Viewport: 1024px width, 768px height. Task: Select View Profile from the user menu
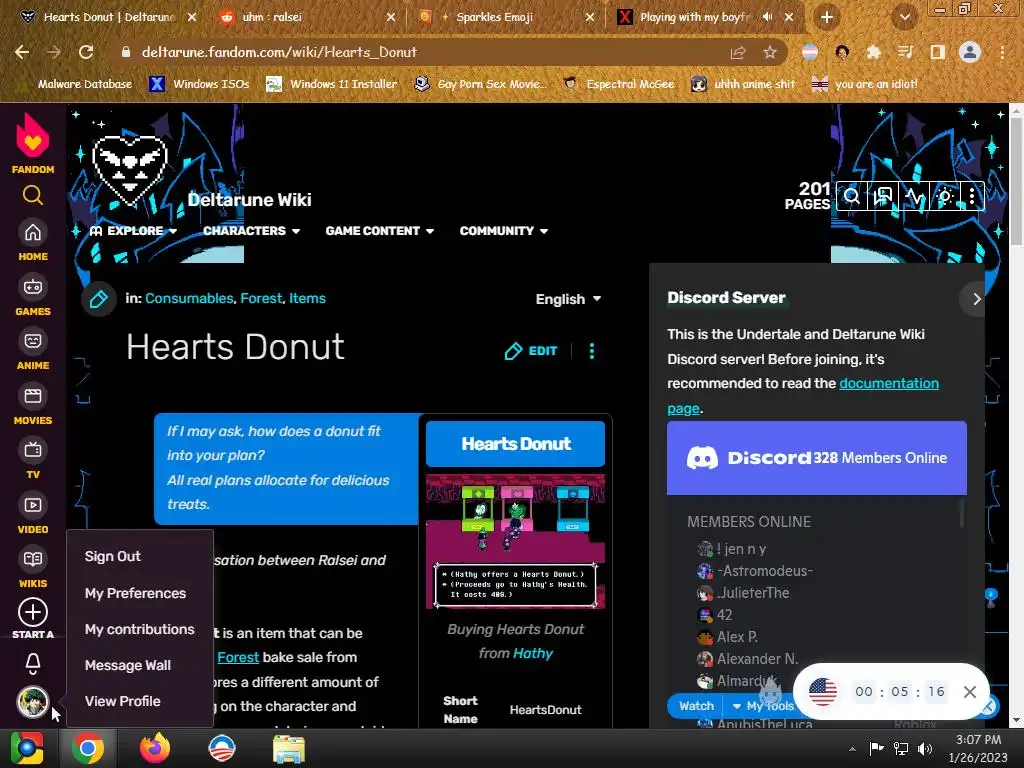pyautogui.click(x=123, y=701)
